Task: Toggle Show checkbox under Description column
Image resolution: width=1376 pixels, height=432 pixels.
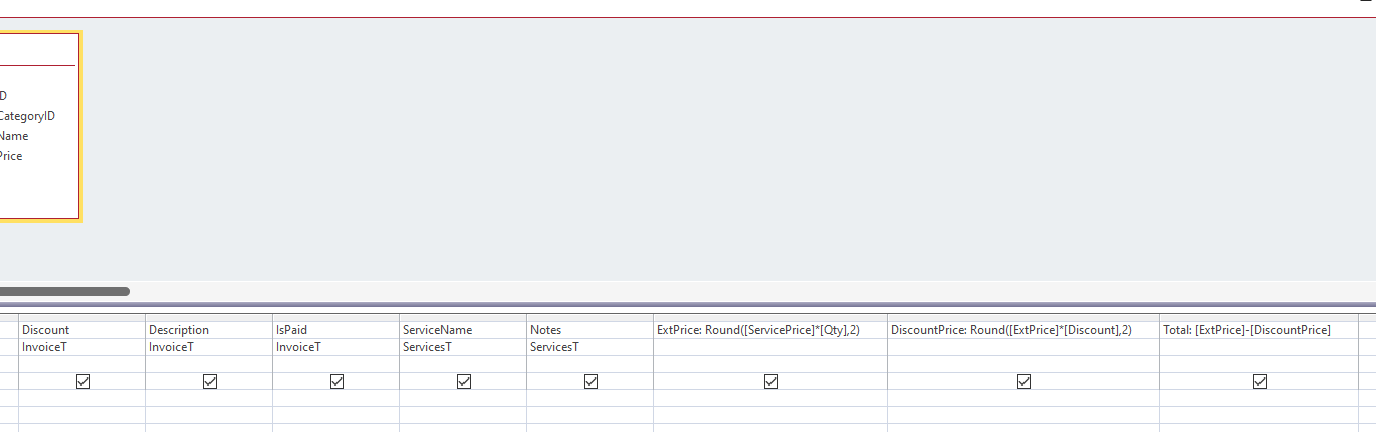Action: (x=210, y=381)
